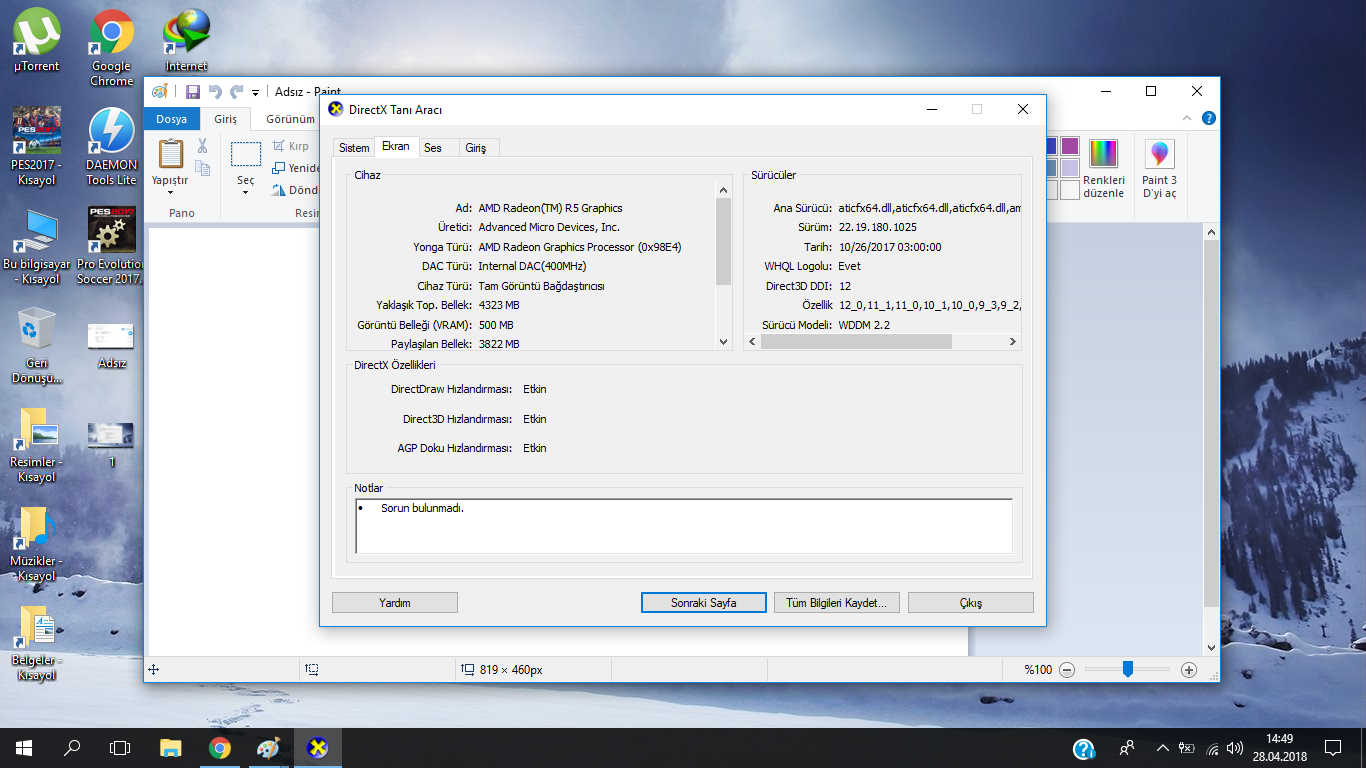Open the Windows Start menu

click(24, 748)
